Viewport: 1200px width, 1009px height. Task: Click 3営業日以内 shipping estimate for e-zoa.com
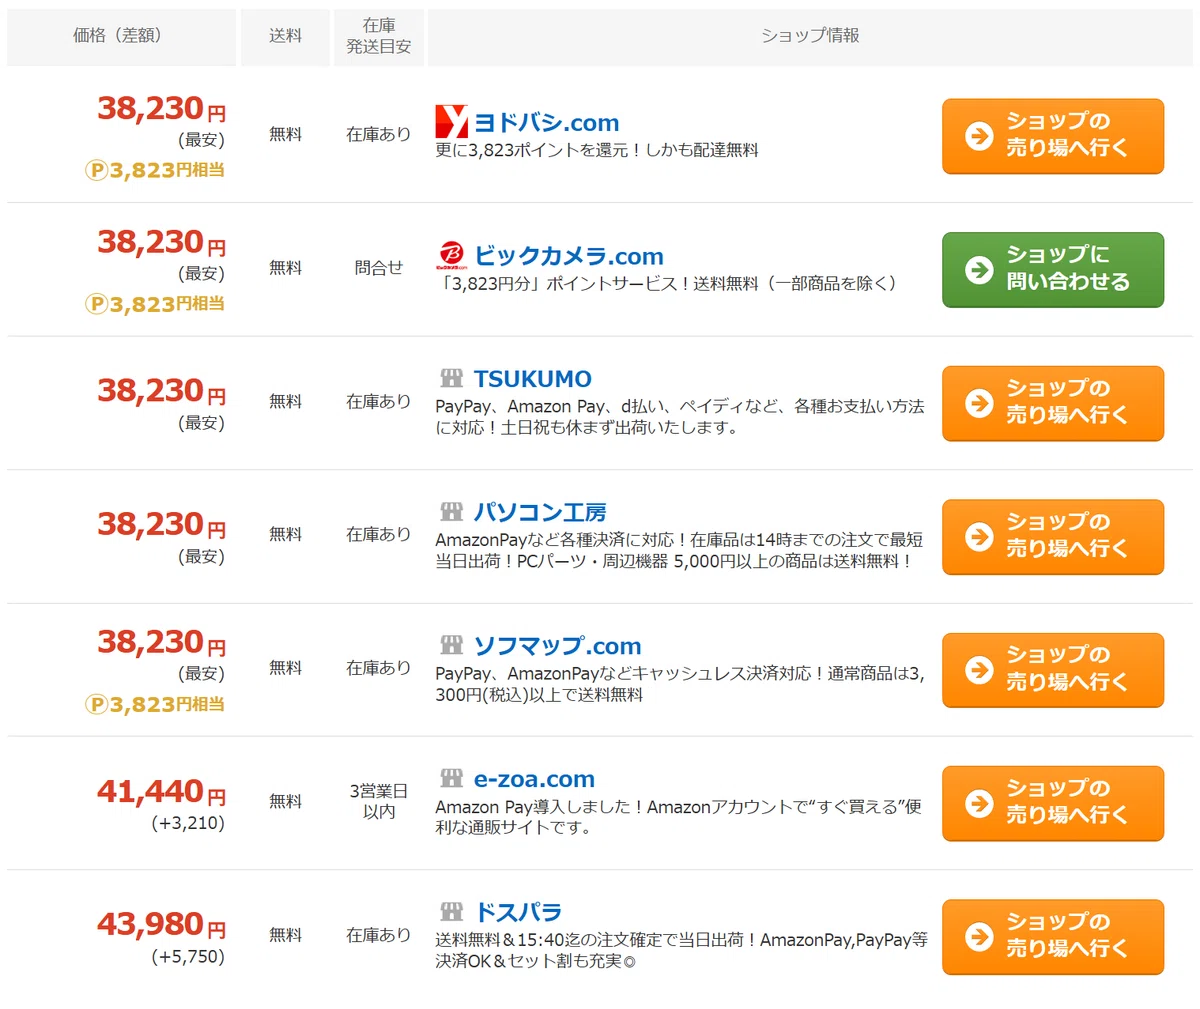click(x=379, y=801)
